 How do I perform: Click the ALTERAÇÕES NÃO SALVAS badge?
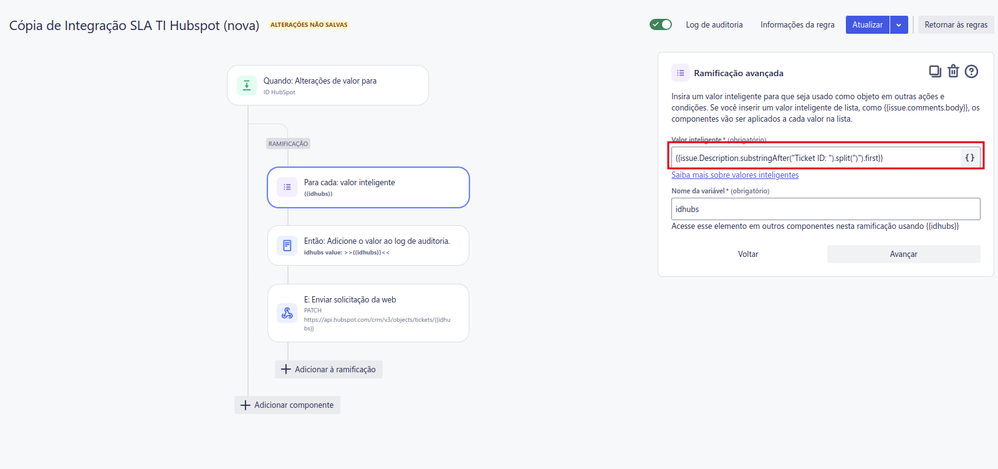point(309,25)
